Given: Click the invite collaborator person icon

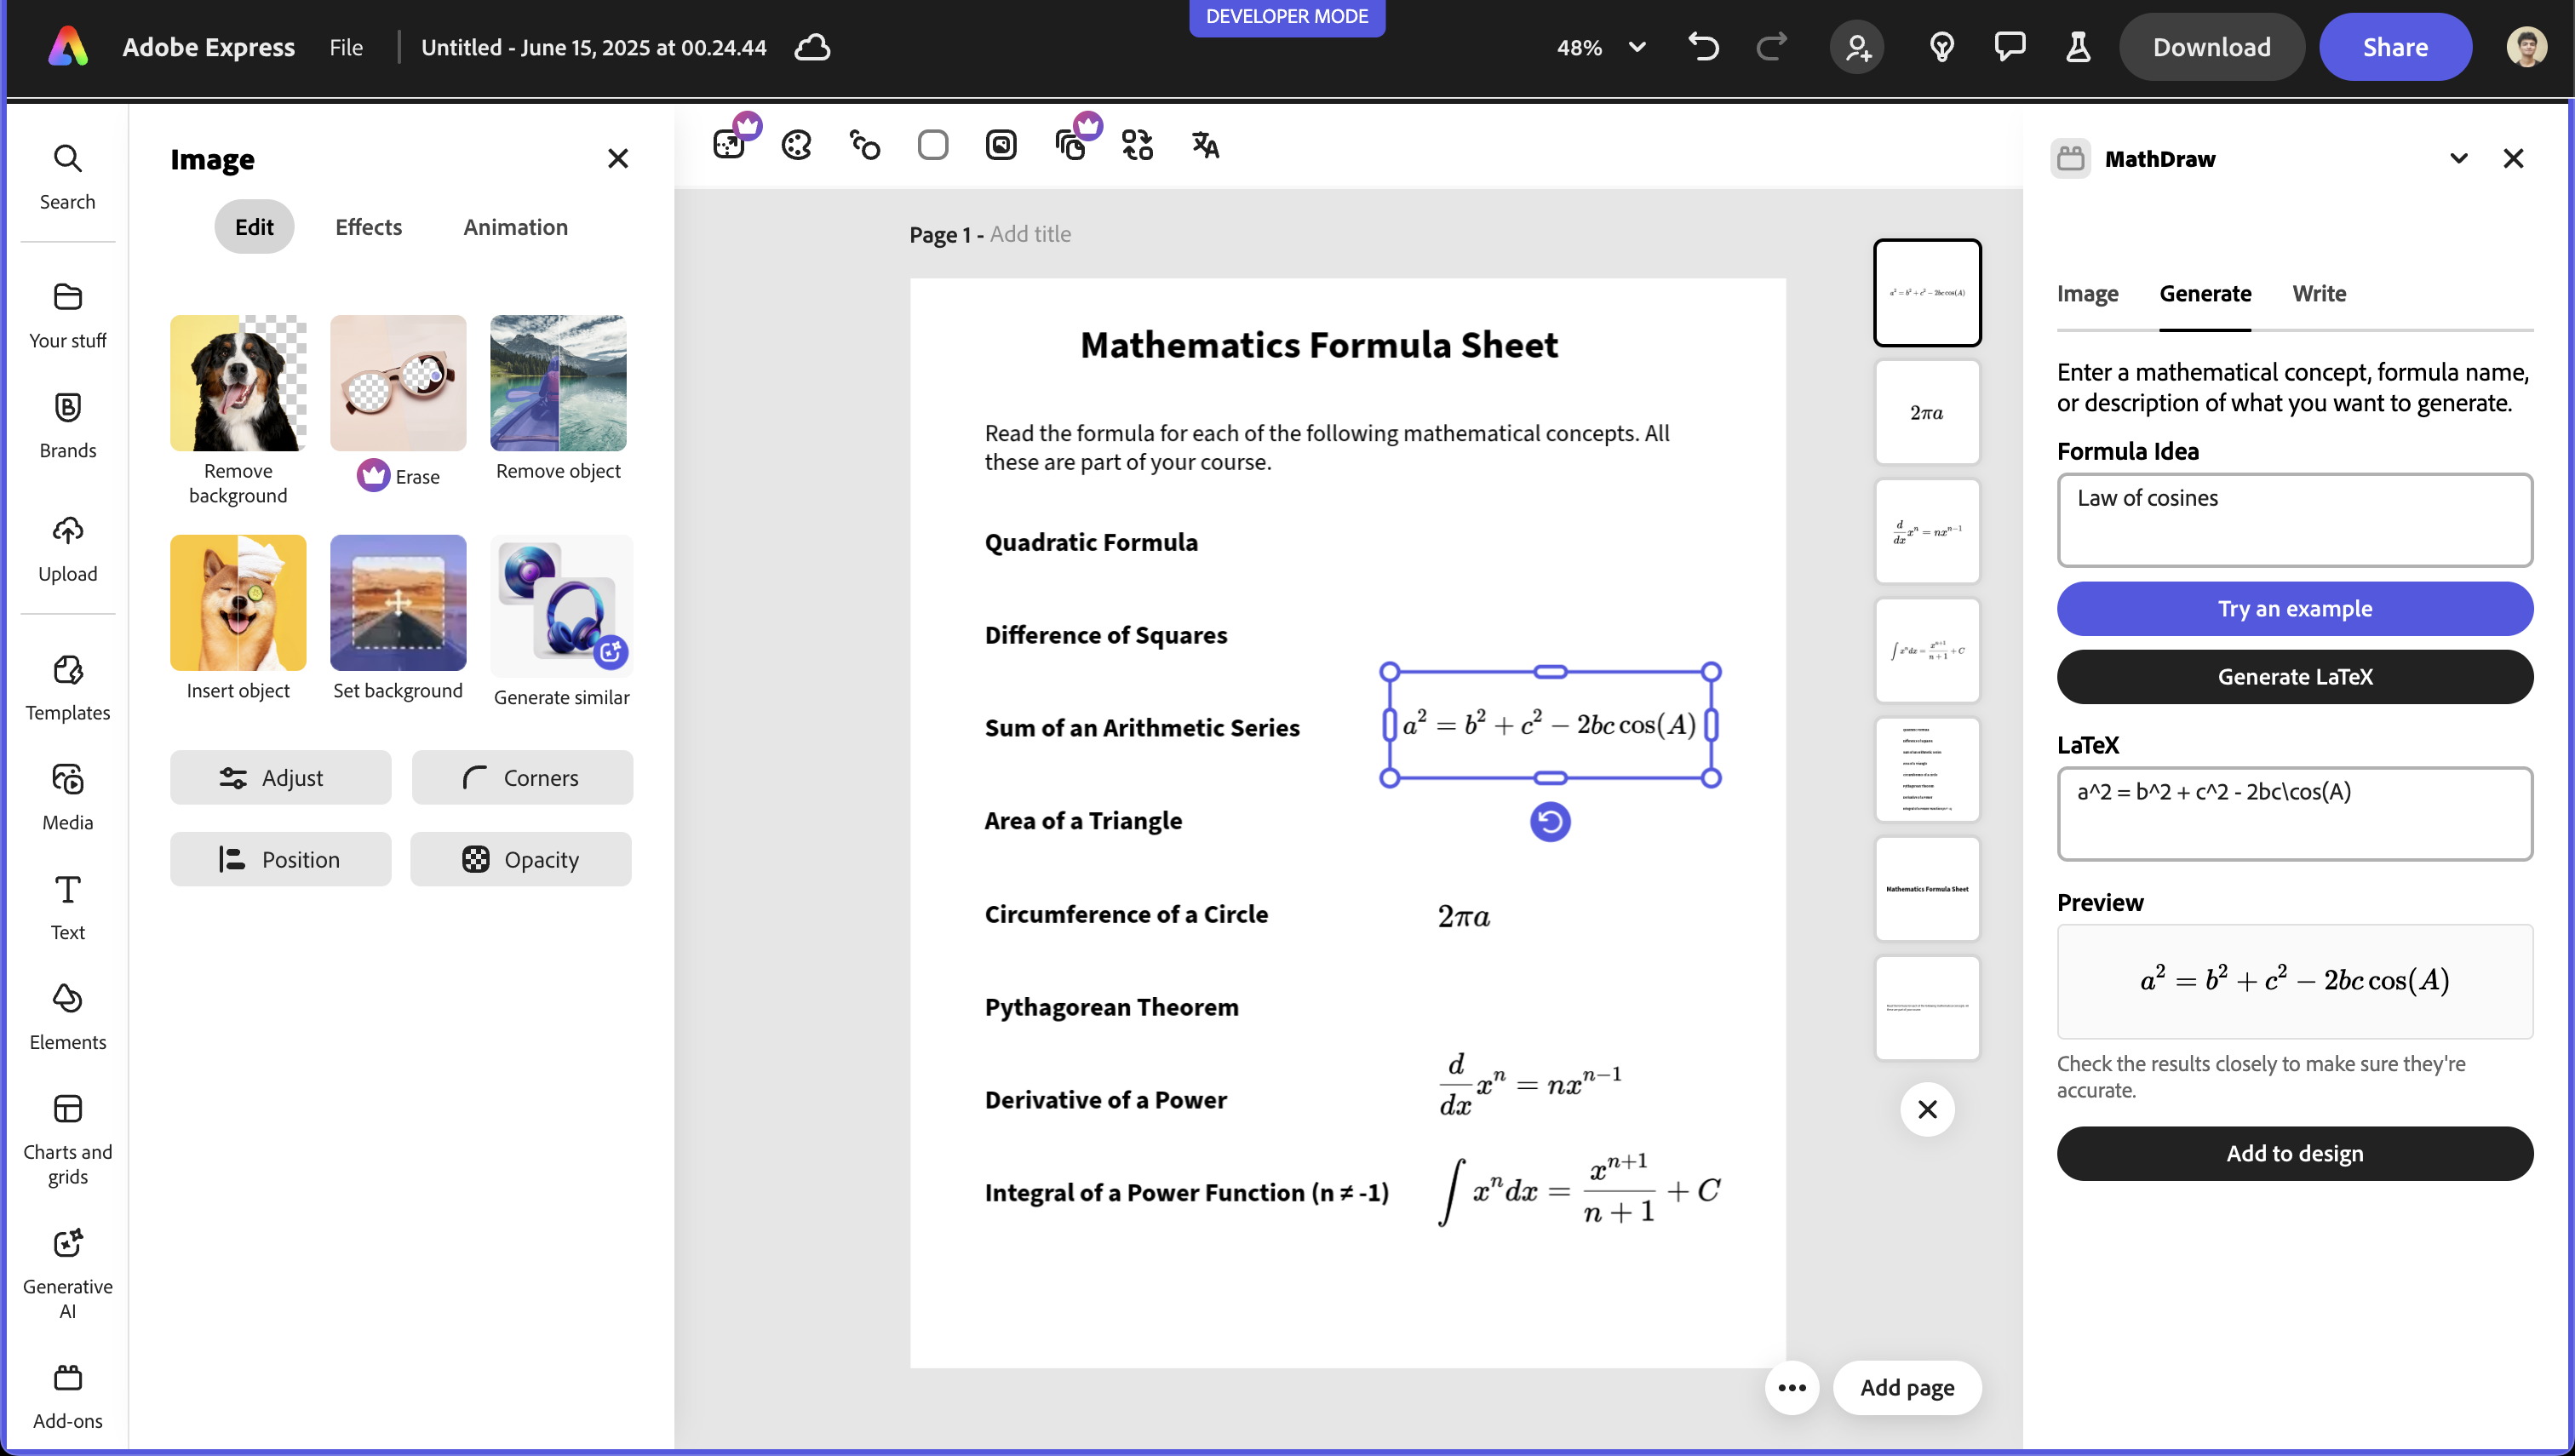Looking at the screenshot, I should coord(1857,47).
